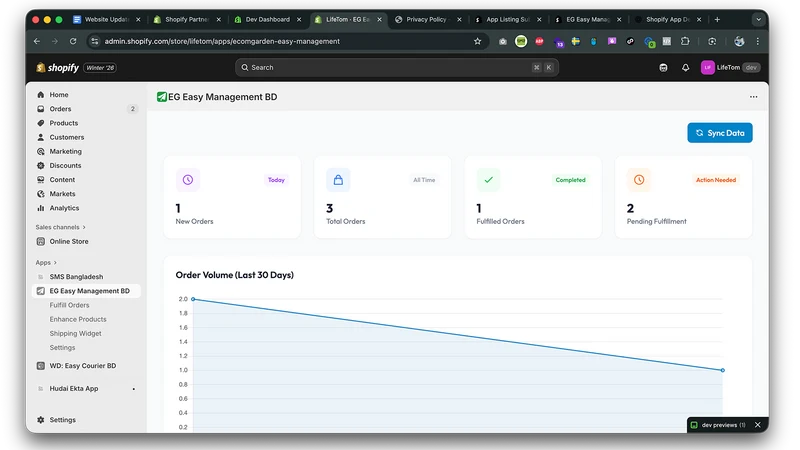The width and height of the screenshot is (800, 450).
Task: Click the Shopify logo
Action: pos(57,68)
